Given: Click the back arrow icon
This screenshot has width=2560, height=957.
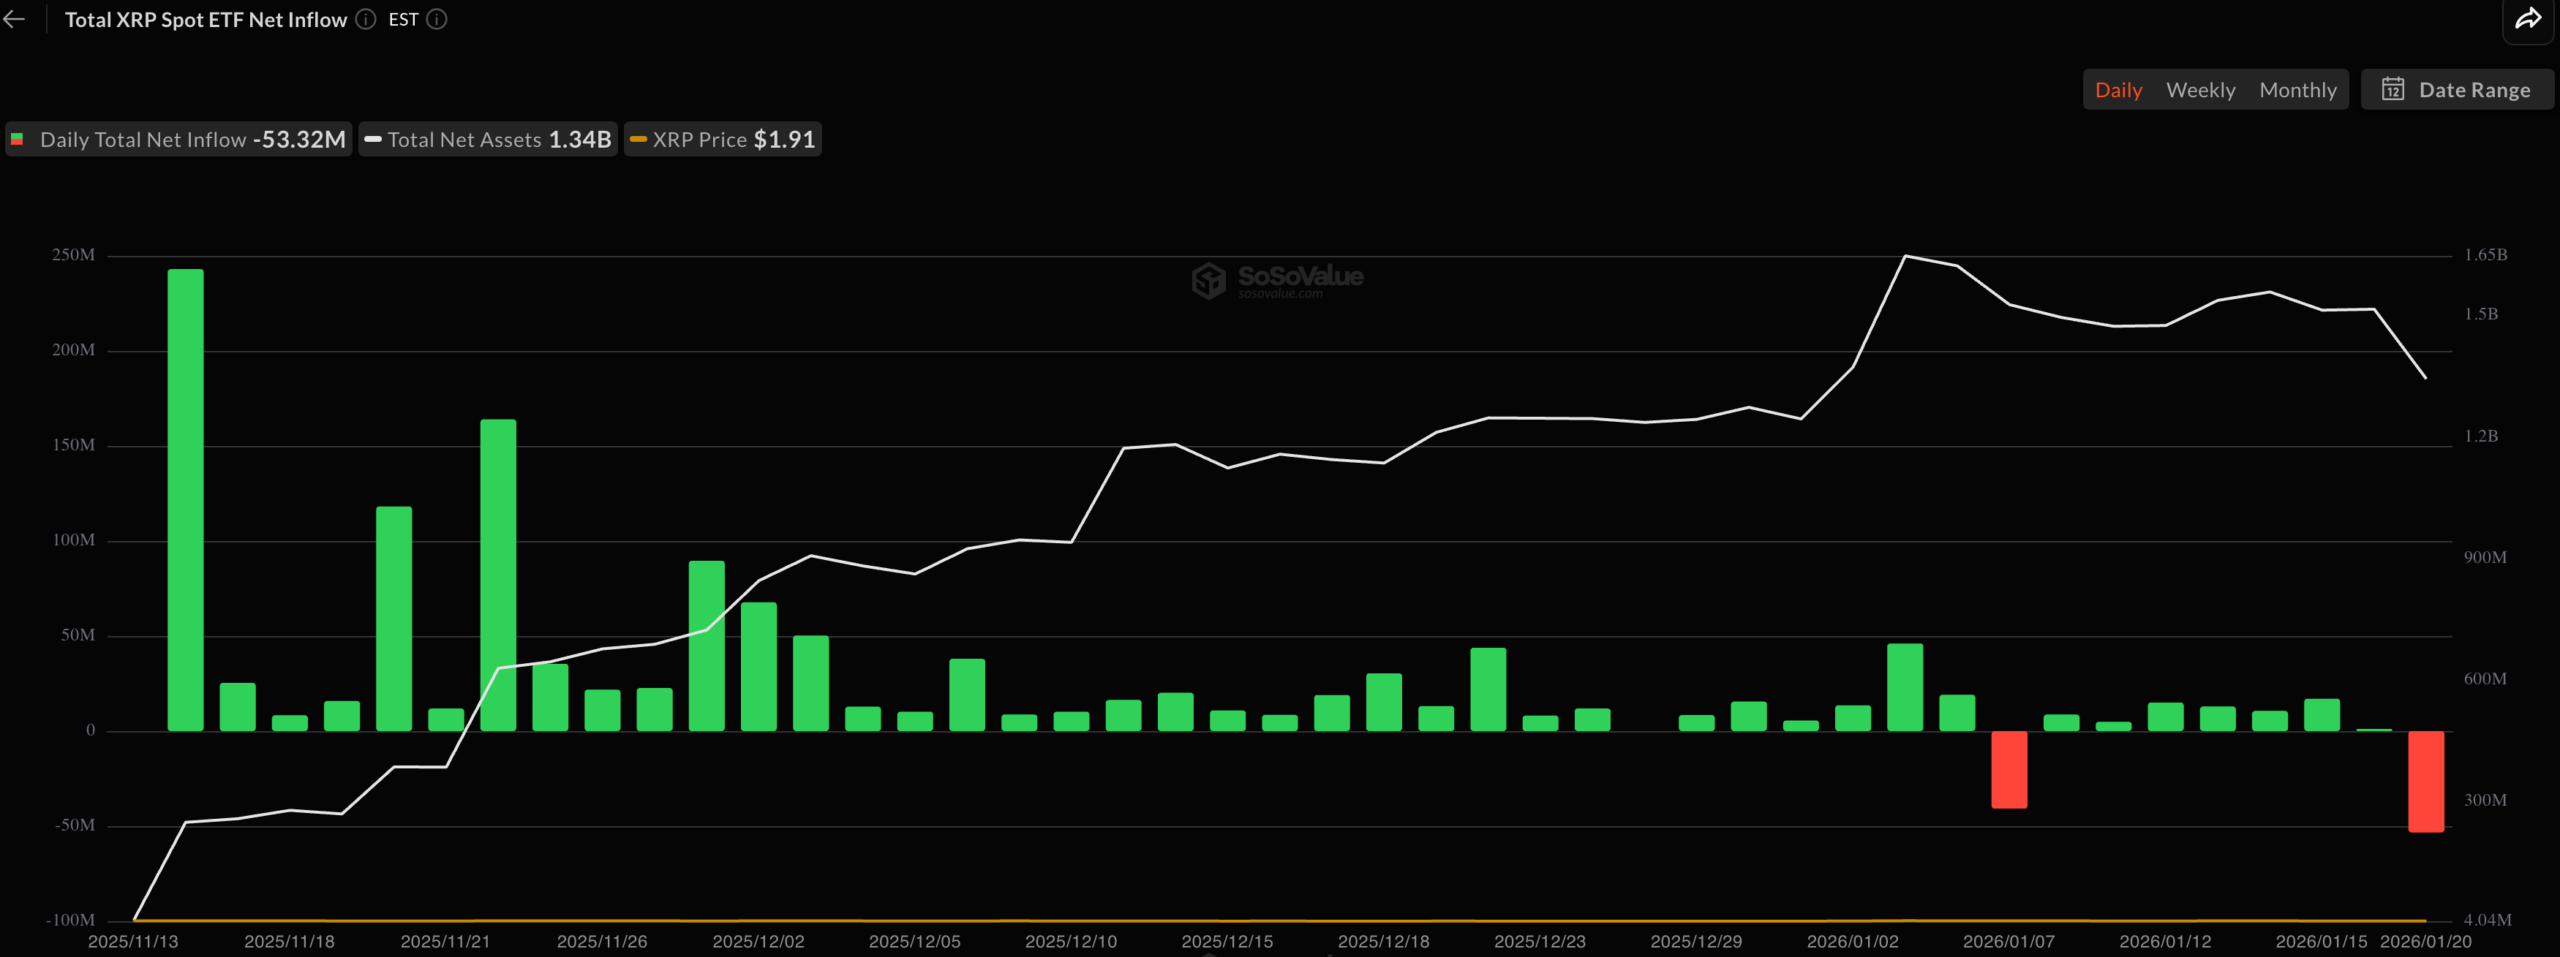Looking at the screenshot, I should coord(14,19).
